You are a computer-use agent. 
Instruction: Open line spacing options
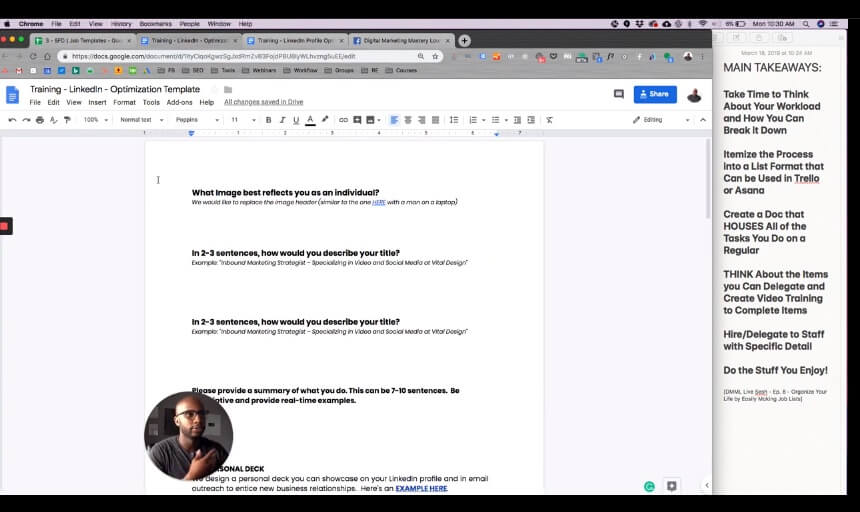454,120
